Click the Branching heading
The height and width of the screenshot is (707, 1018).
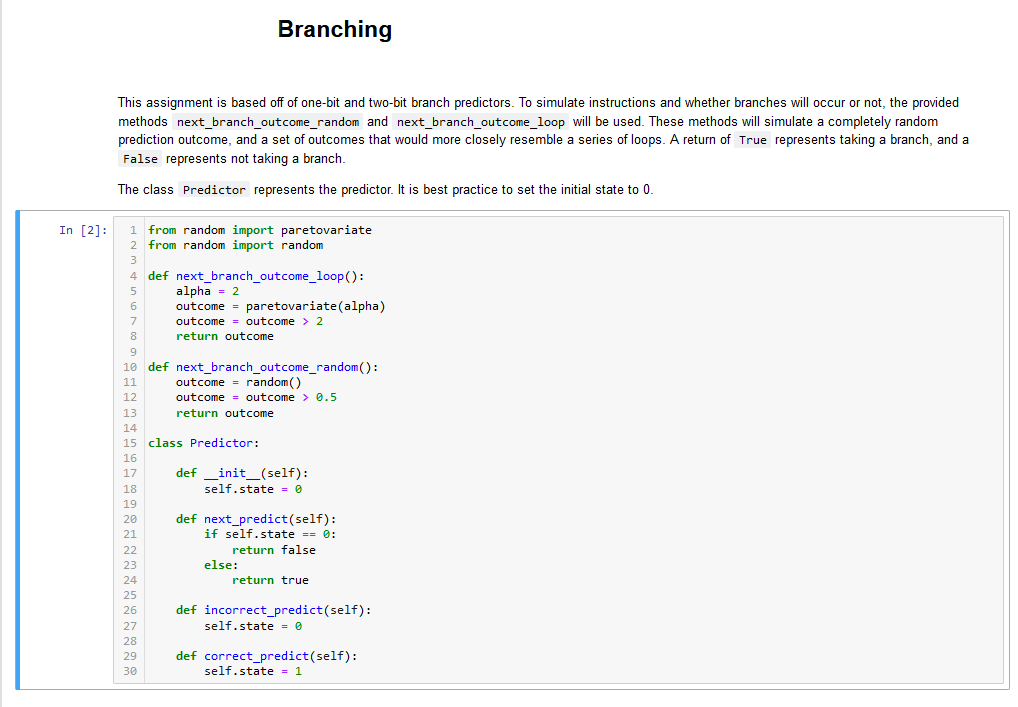[335, 29]
